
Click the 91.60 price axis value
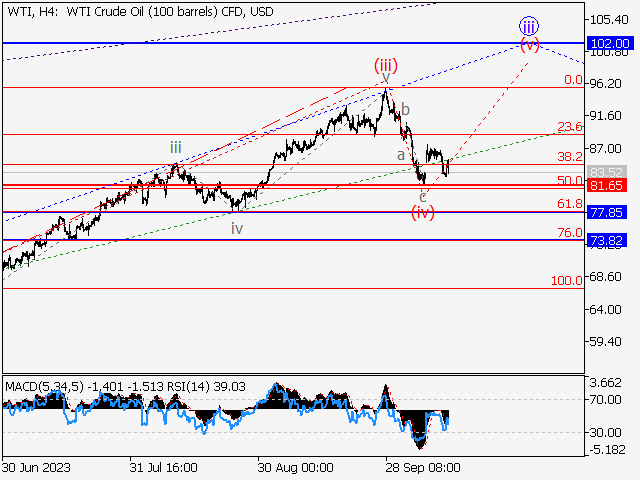[606, 116]
